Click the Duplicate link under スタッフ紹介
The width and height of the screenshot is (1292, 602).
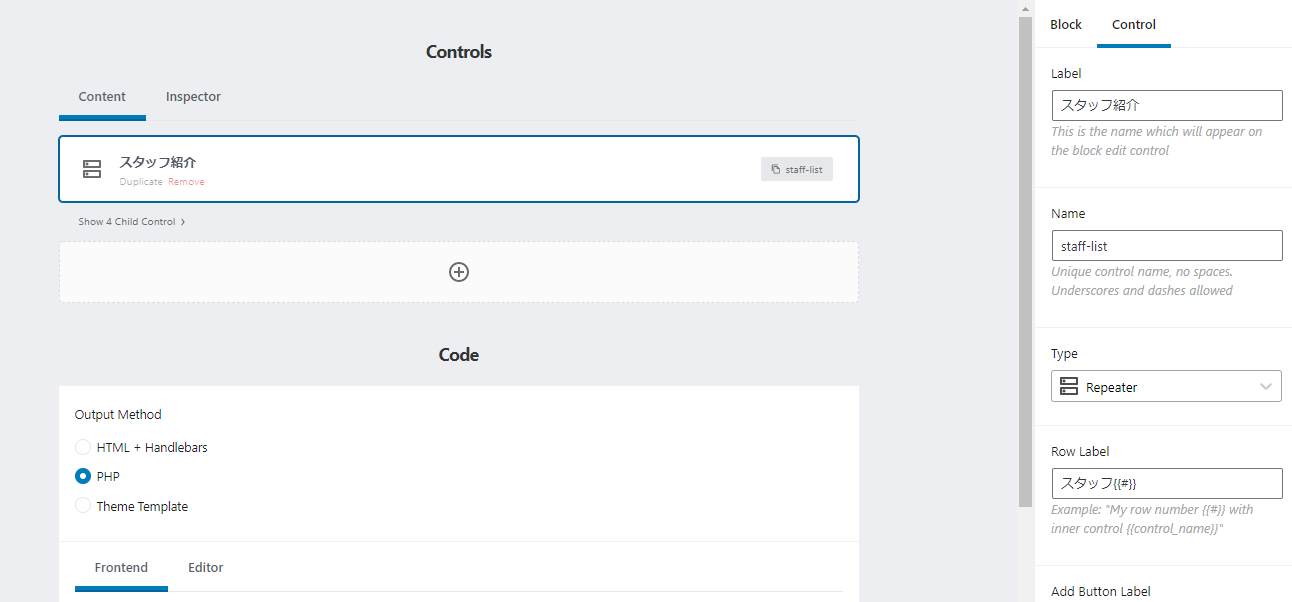click(x=141, y=182)
